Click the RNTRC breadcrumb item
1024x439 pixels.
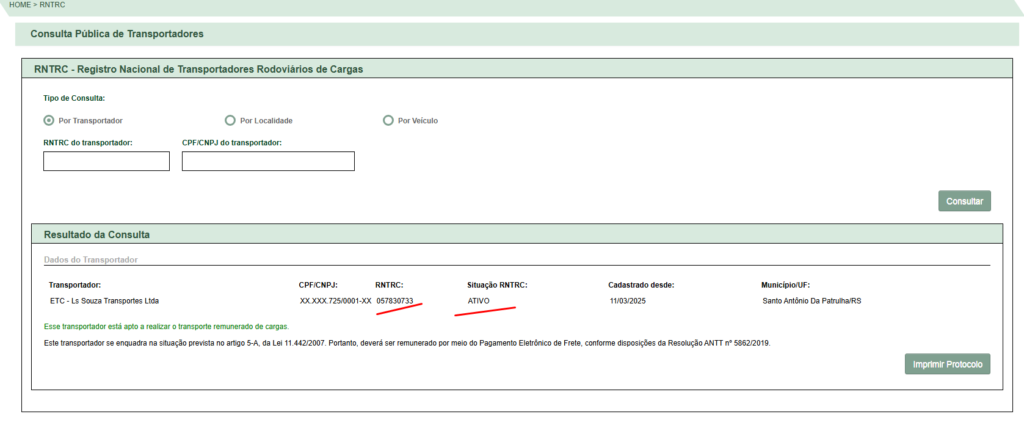(x=52, y=6)
